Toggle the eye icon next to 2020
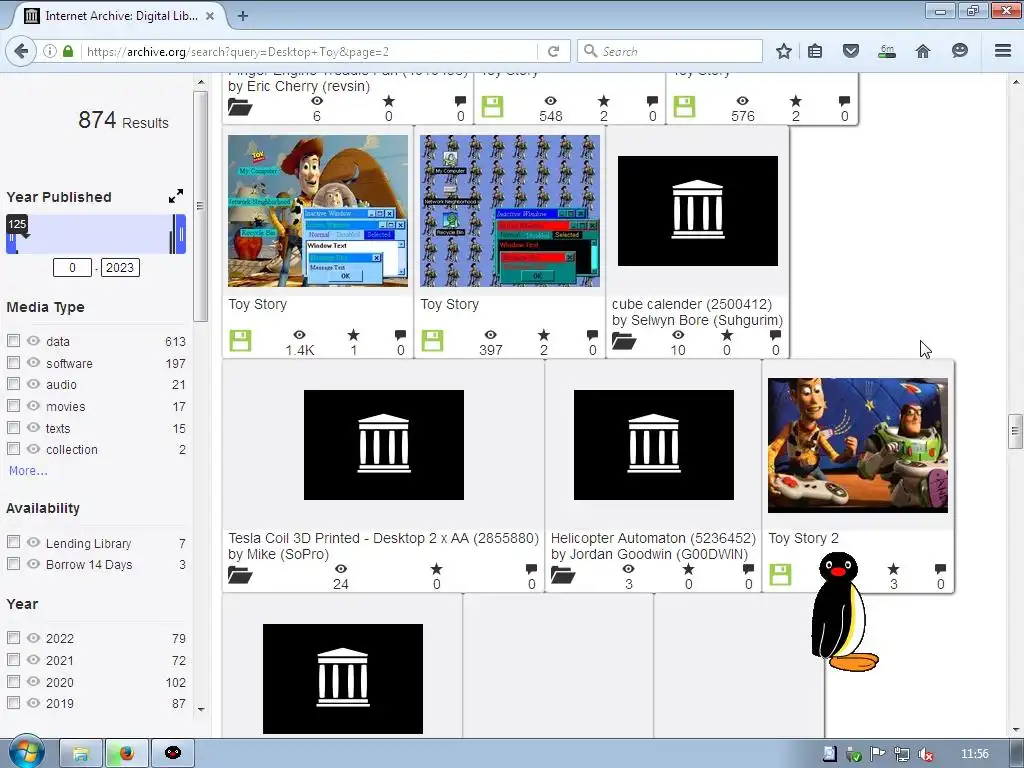Image resolution: width=1024 pixels, height=768 pixels. tap(33, 681)
